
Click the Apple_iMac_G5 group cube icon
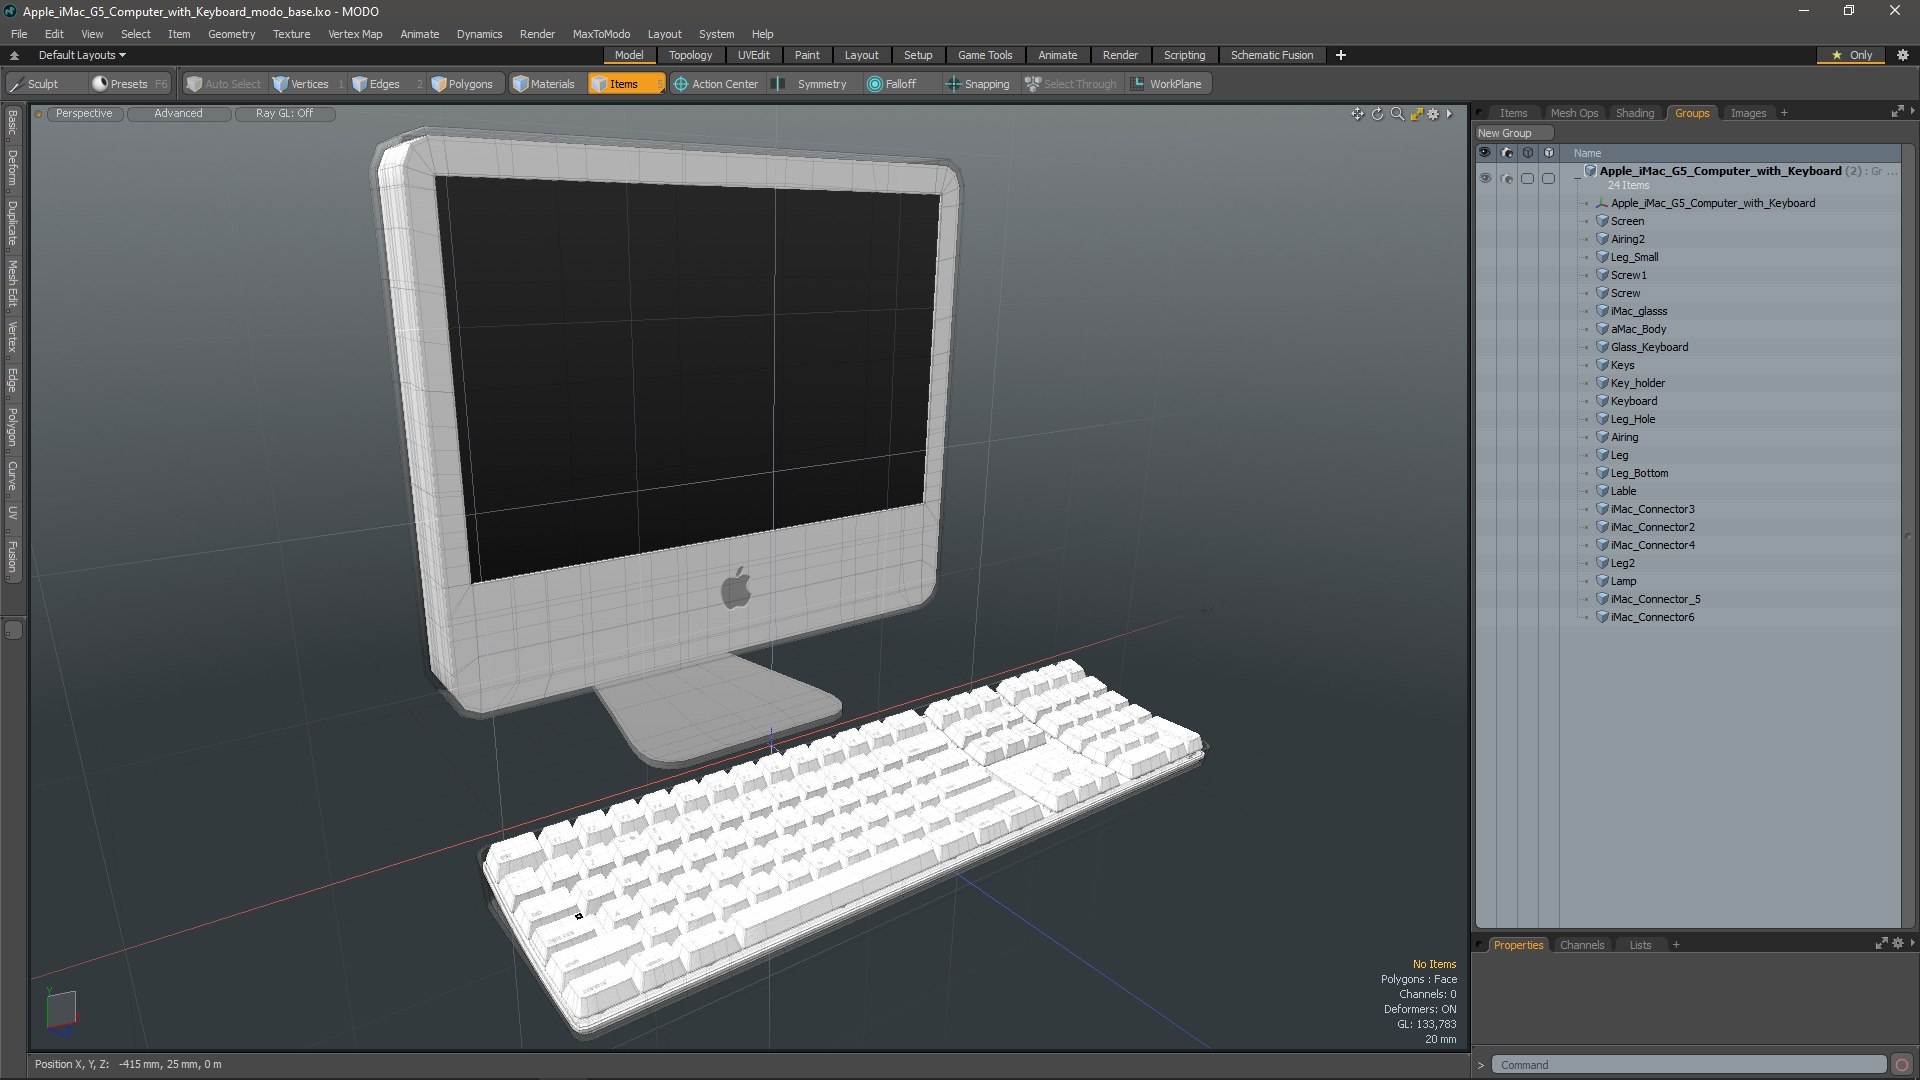[x=1590, y=171]
